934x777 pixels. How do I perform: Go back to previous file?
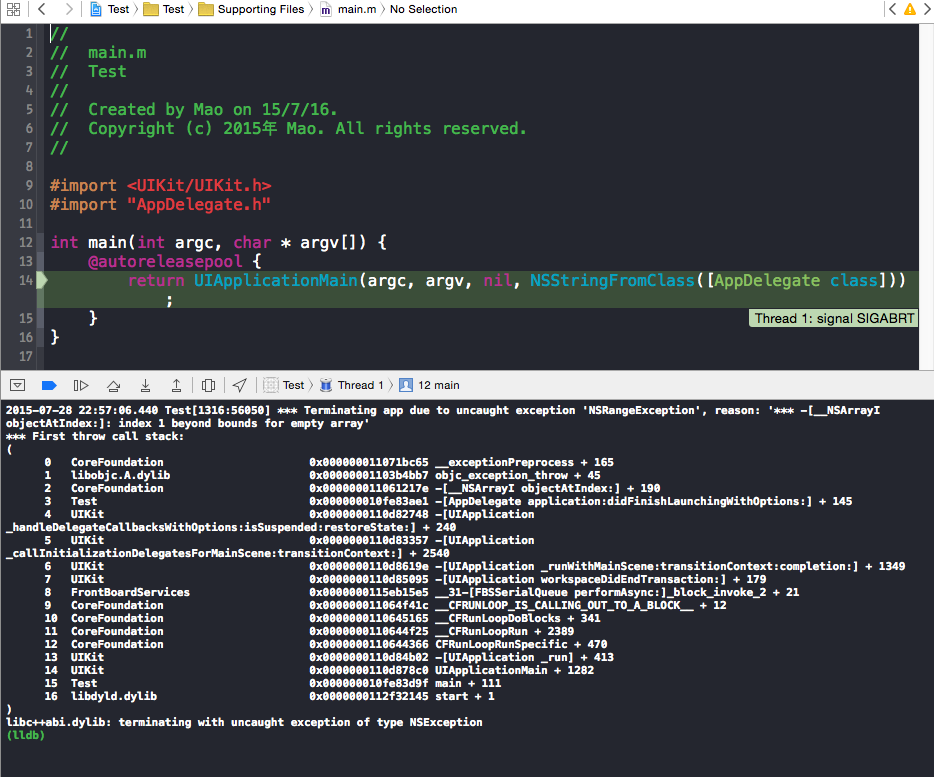(41, 9)
